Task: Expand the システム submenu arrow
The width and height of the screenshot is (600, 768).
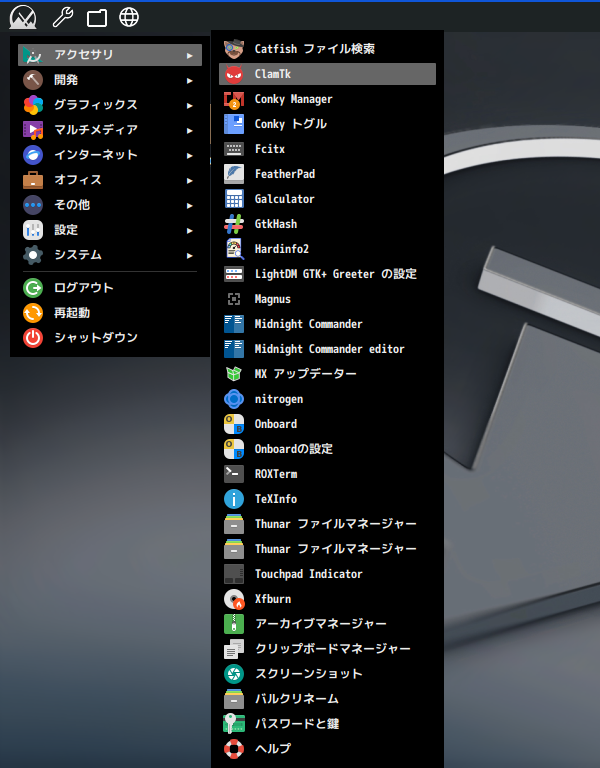Action: (190, 255)
